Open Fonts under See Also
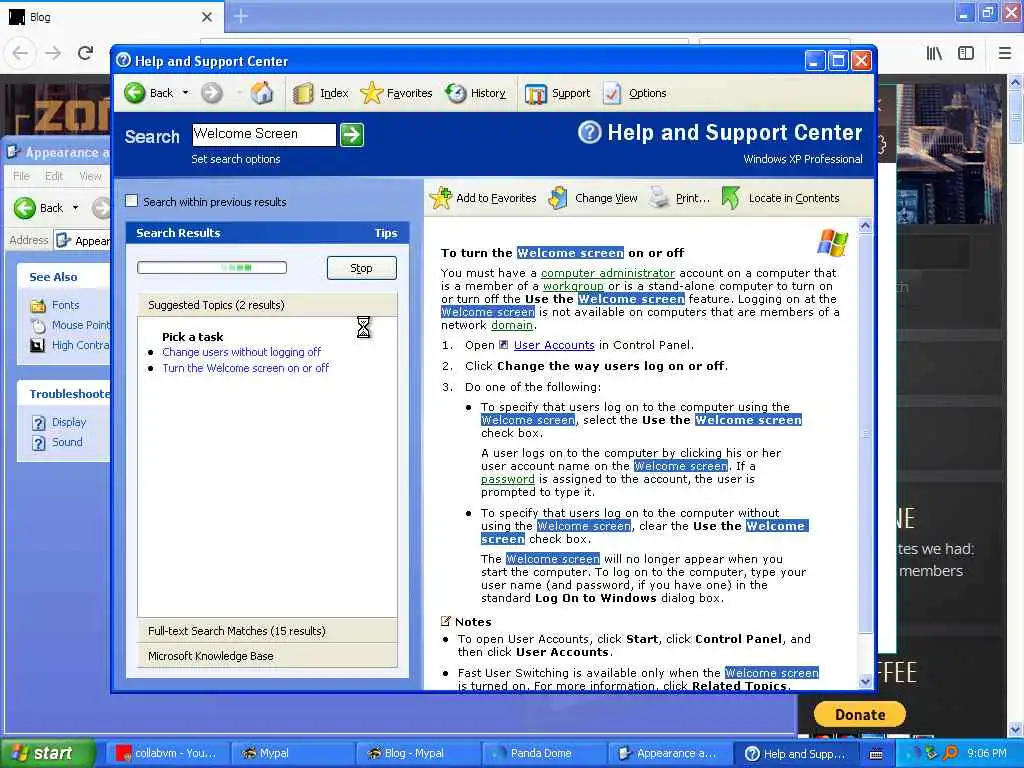 pos(65,305)
